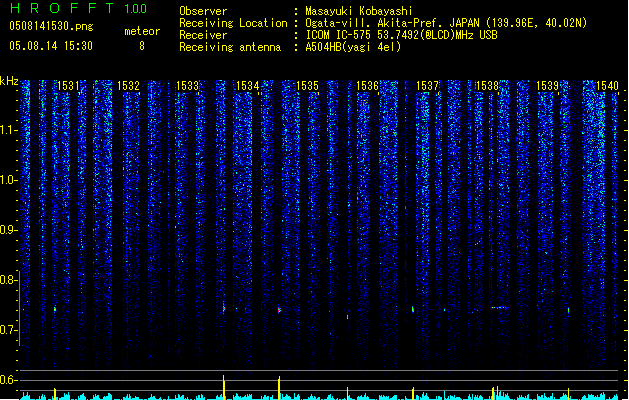Click the kHz axis unit label
629x400 pixels.
pos(9,81)
